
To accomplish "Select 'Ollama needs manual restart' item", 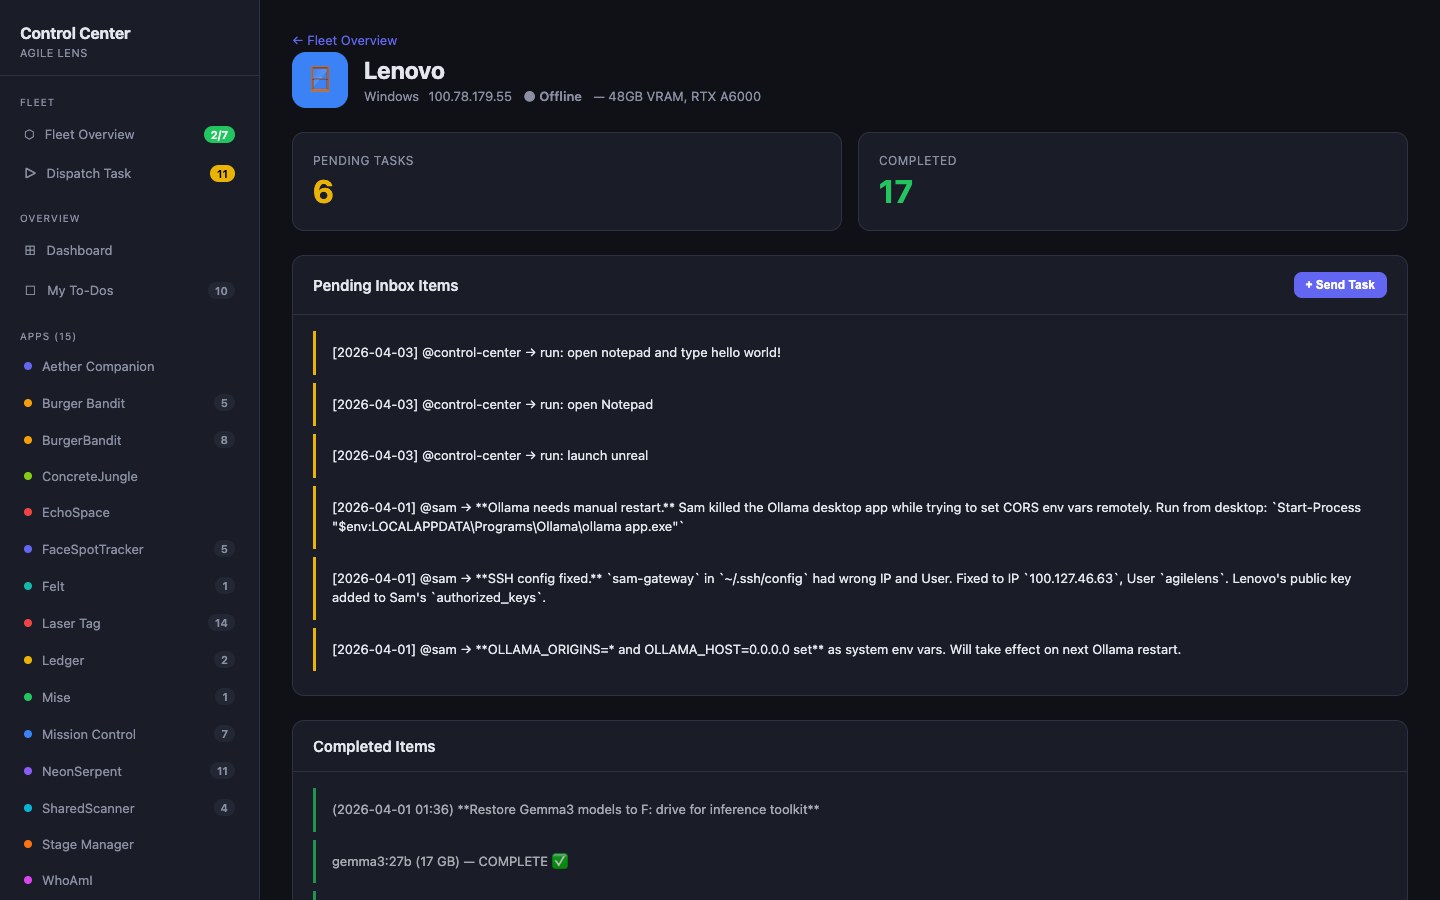I will click(x=850, y=517).
